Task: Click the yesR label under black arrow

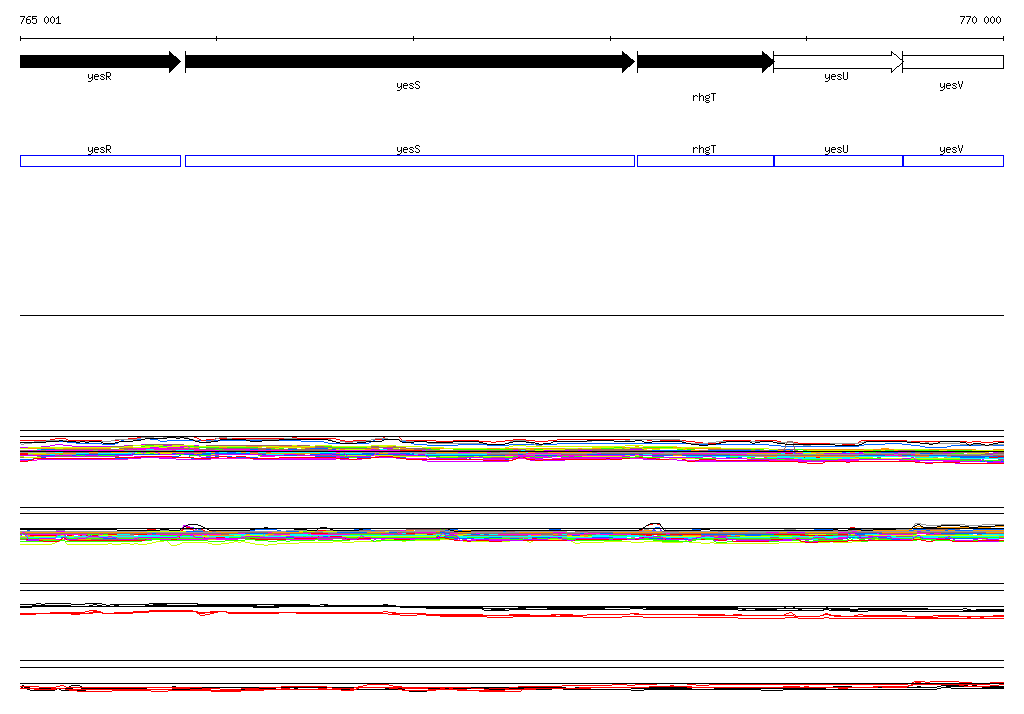Action: [99, 76]
